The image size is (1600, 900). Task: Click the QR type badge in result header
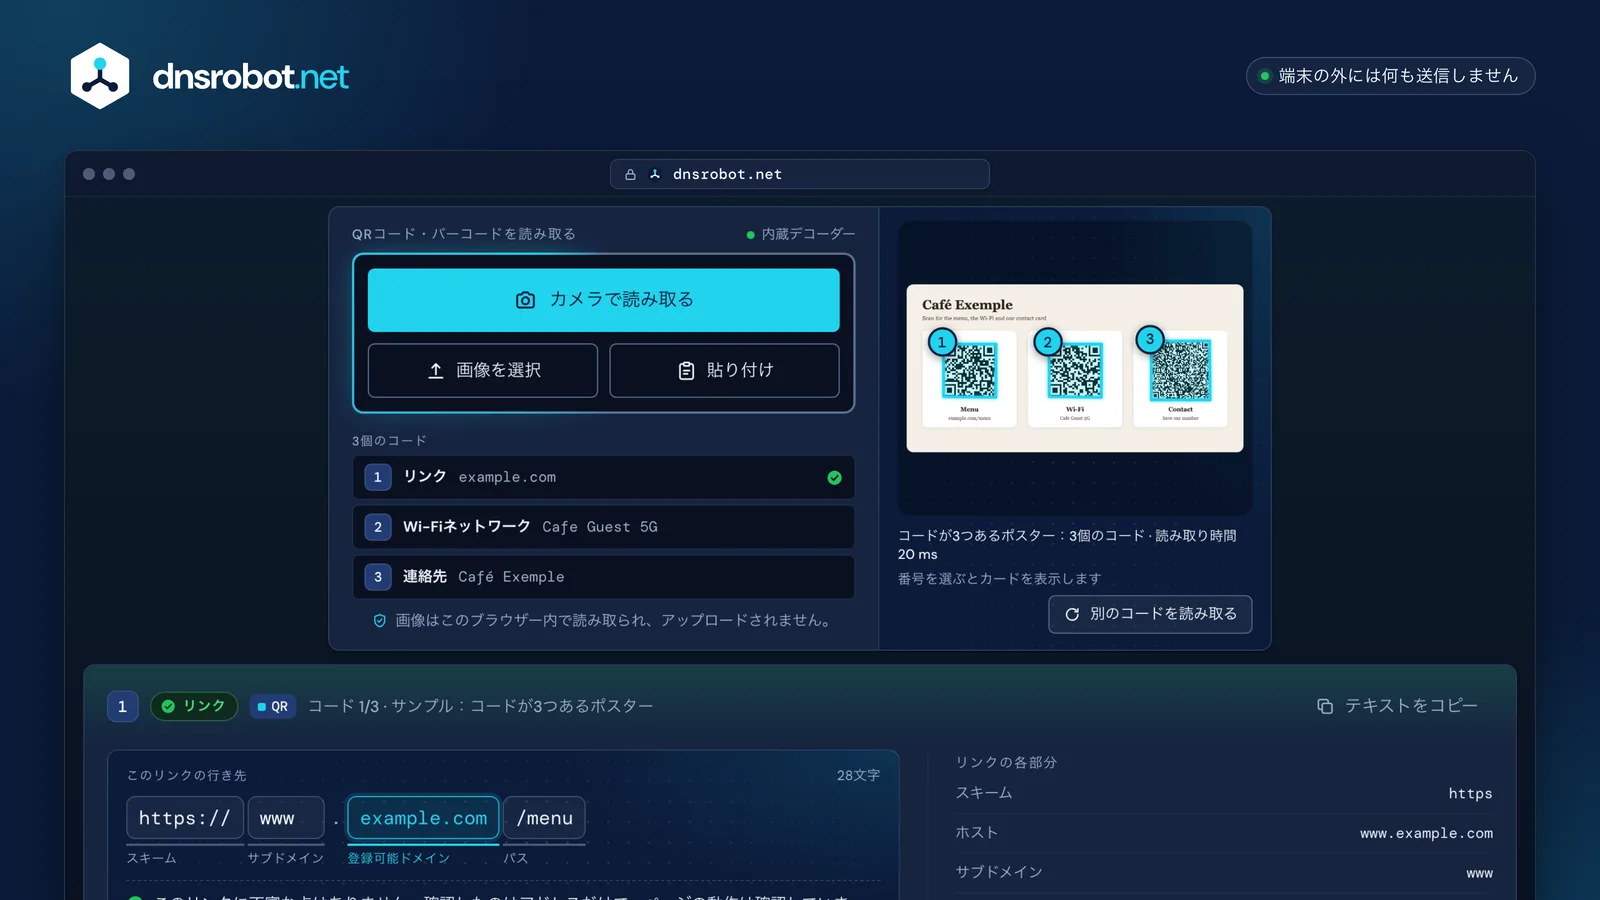[x=272, y=706]
